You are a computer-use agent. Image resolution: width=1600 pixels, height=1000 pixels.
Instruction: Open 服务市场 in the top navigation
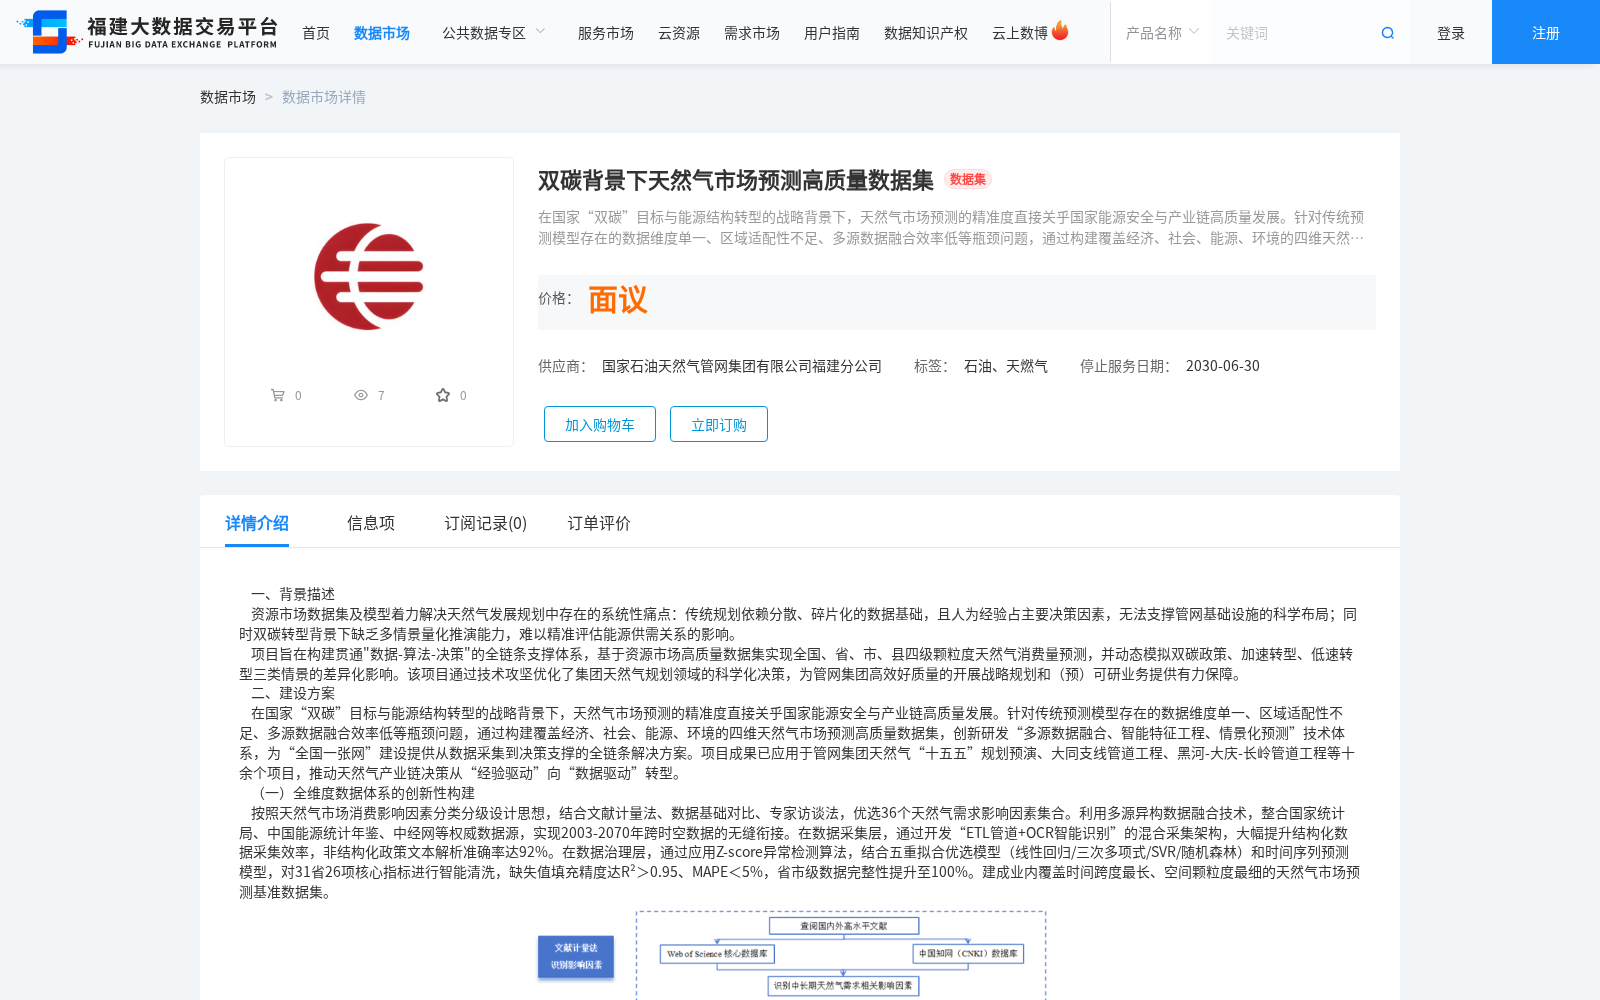[x=606, y=33]
